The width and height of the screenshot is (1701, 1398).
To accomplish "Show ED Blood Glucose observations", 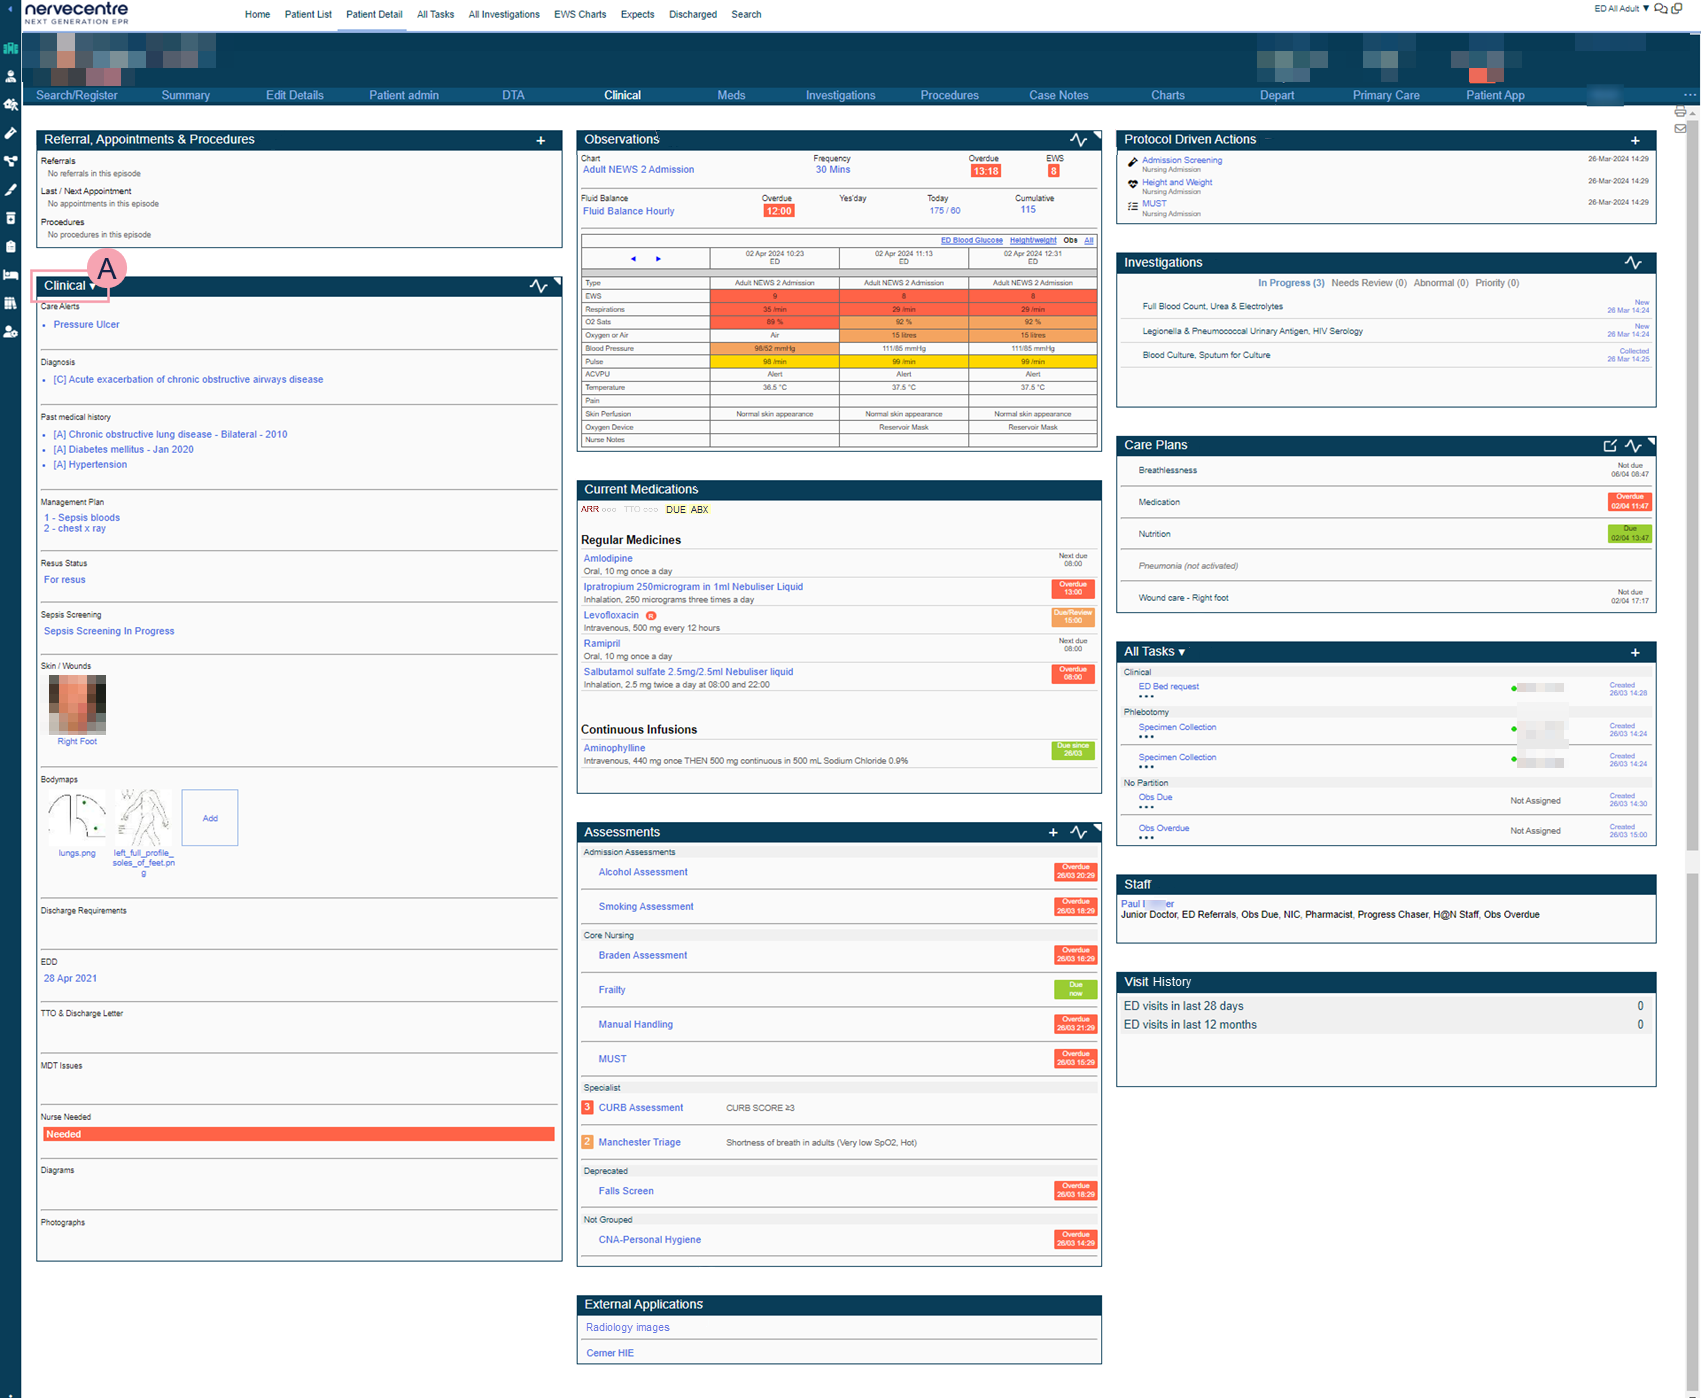I will point(971,241).
